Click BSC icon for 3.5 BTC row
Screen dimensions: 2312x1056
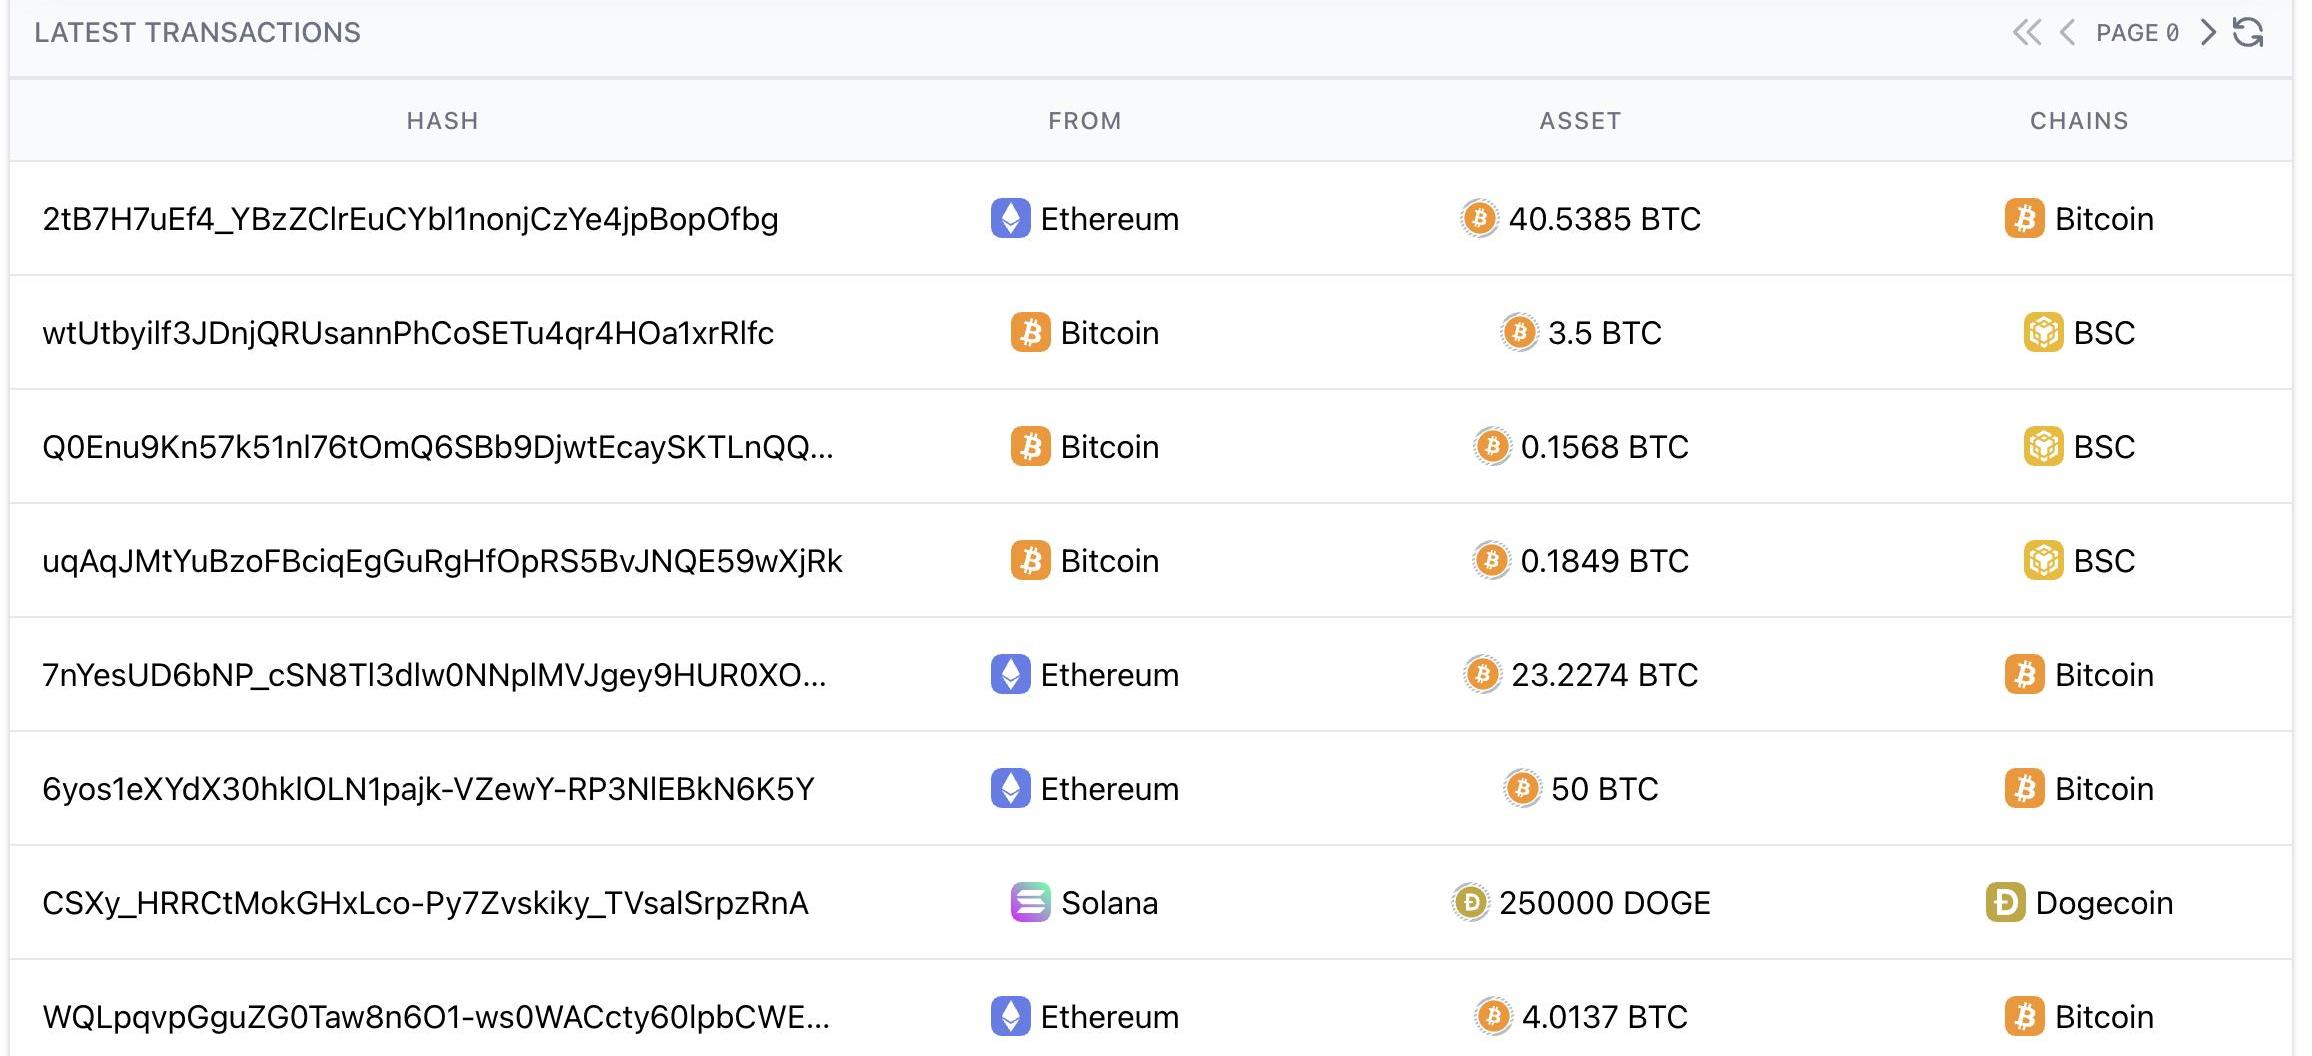[x=2043, y=332]
